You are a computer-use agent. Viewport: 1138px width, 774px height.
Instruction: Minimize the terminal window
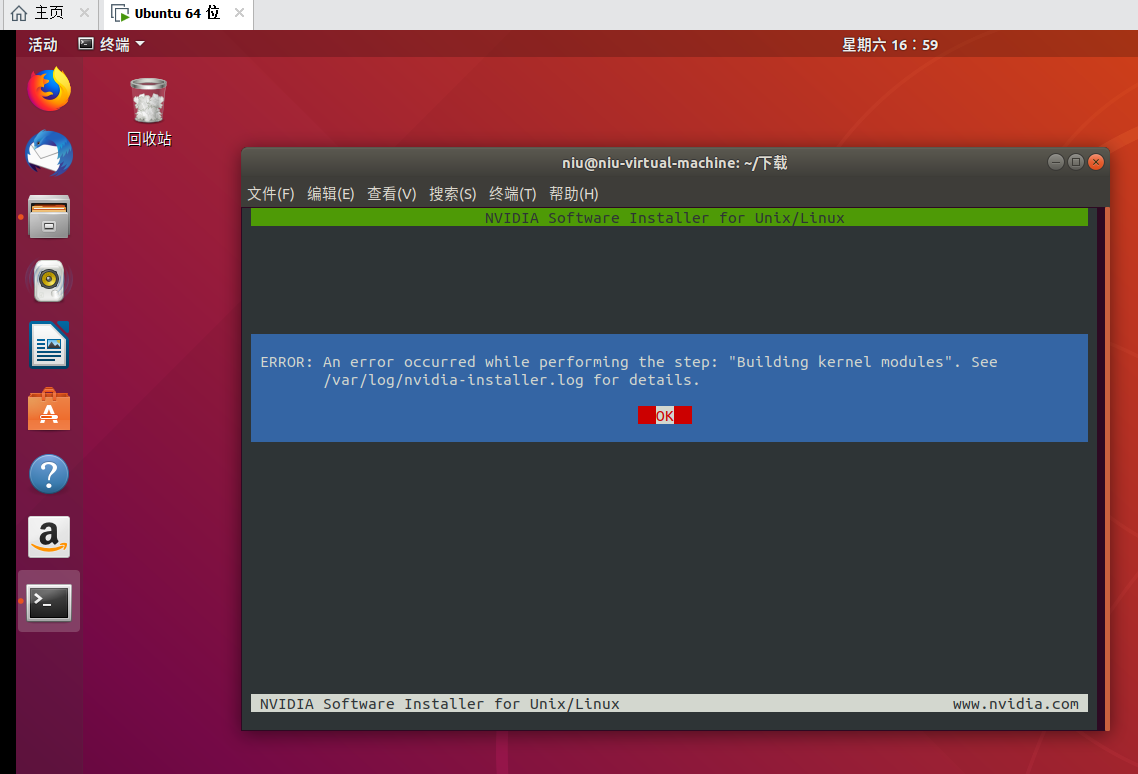pos(1056,162)
